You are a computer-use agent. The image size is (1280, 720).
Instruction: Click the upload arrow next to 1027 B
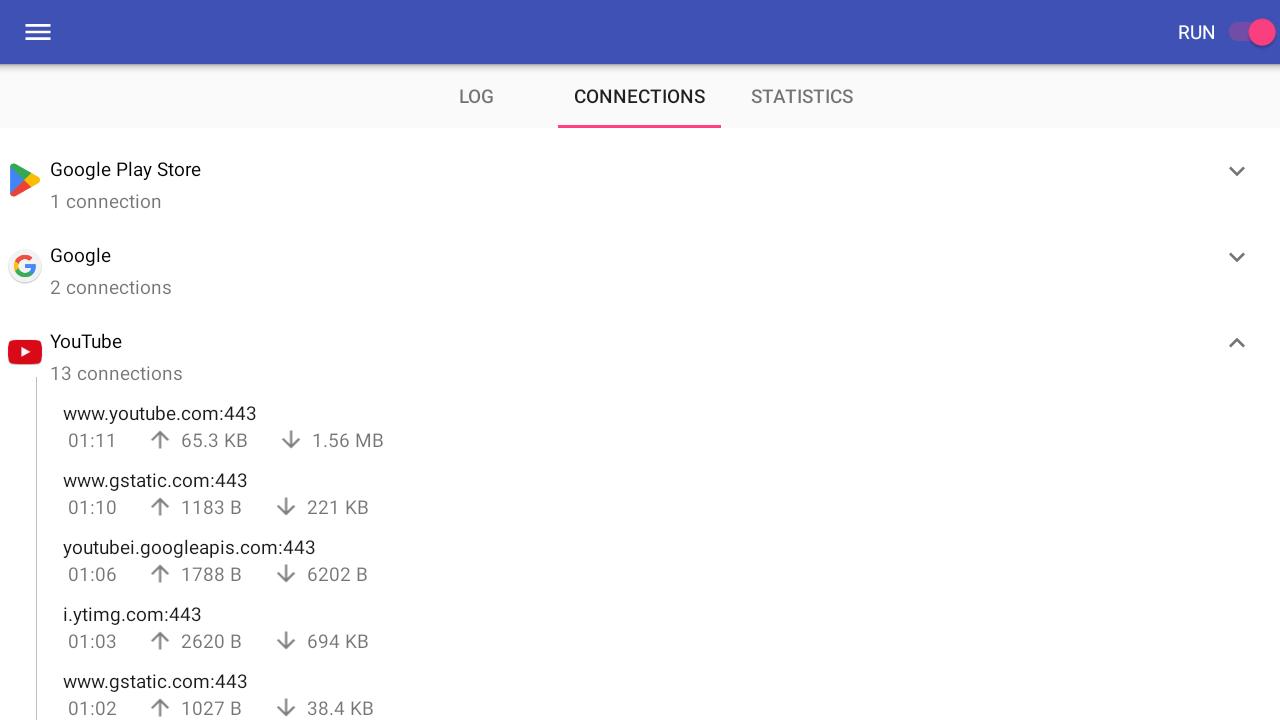(x=160, y=708)
